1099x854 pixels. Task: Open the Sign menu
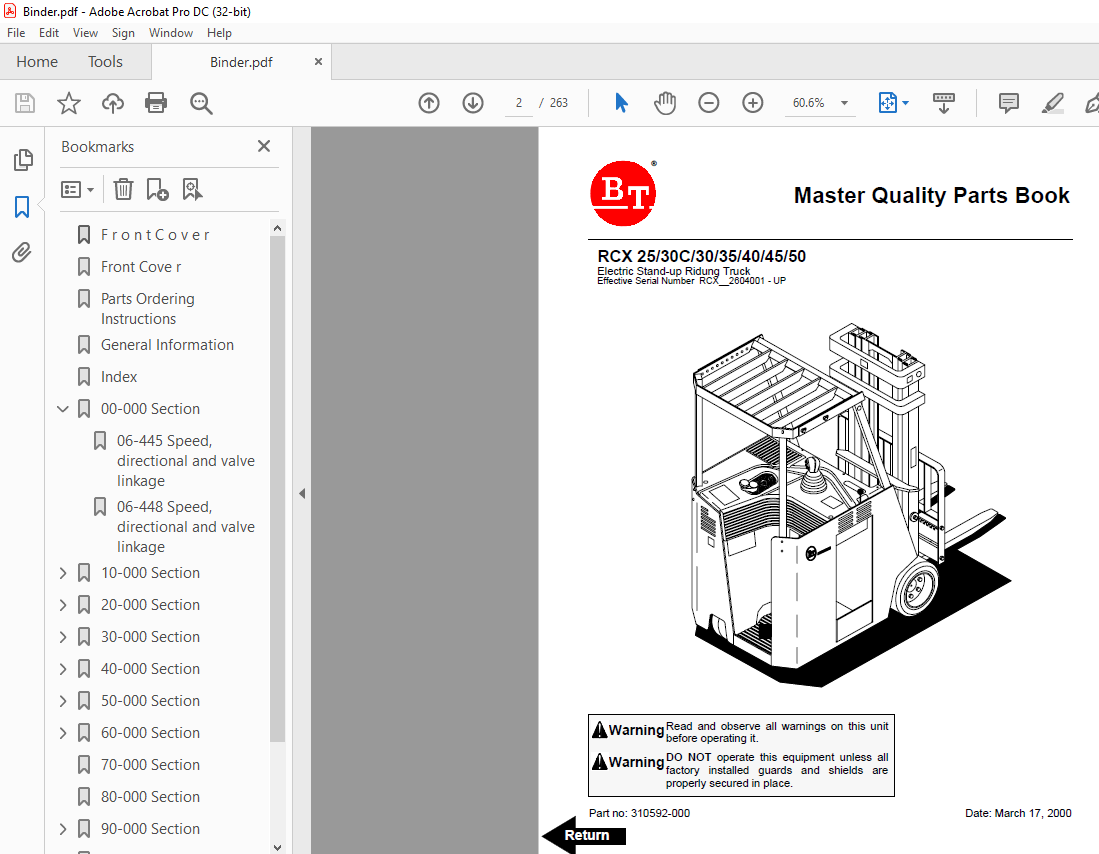123,33
